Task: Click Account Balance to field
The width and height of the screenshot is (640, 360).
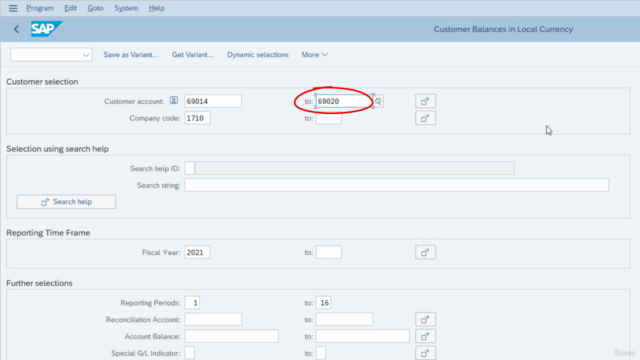Action: (x=362, y=336)
